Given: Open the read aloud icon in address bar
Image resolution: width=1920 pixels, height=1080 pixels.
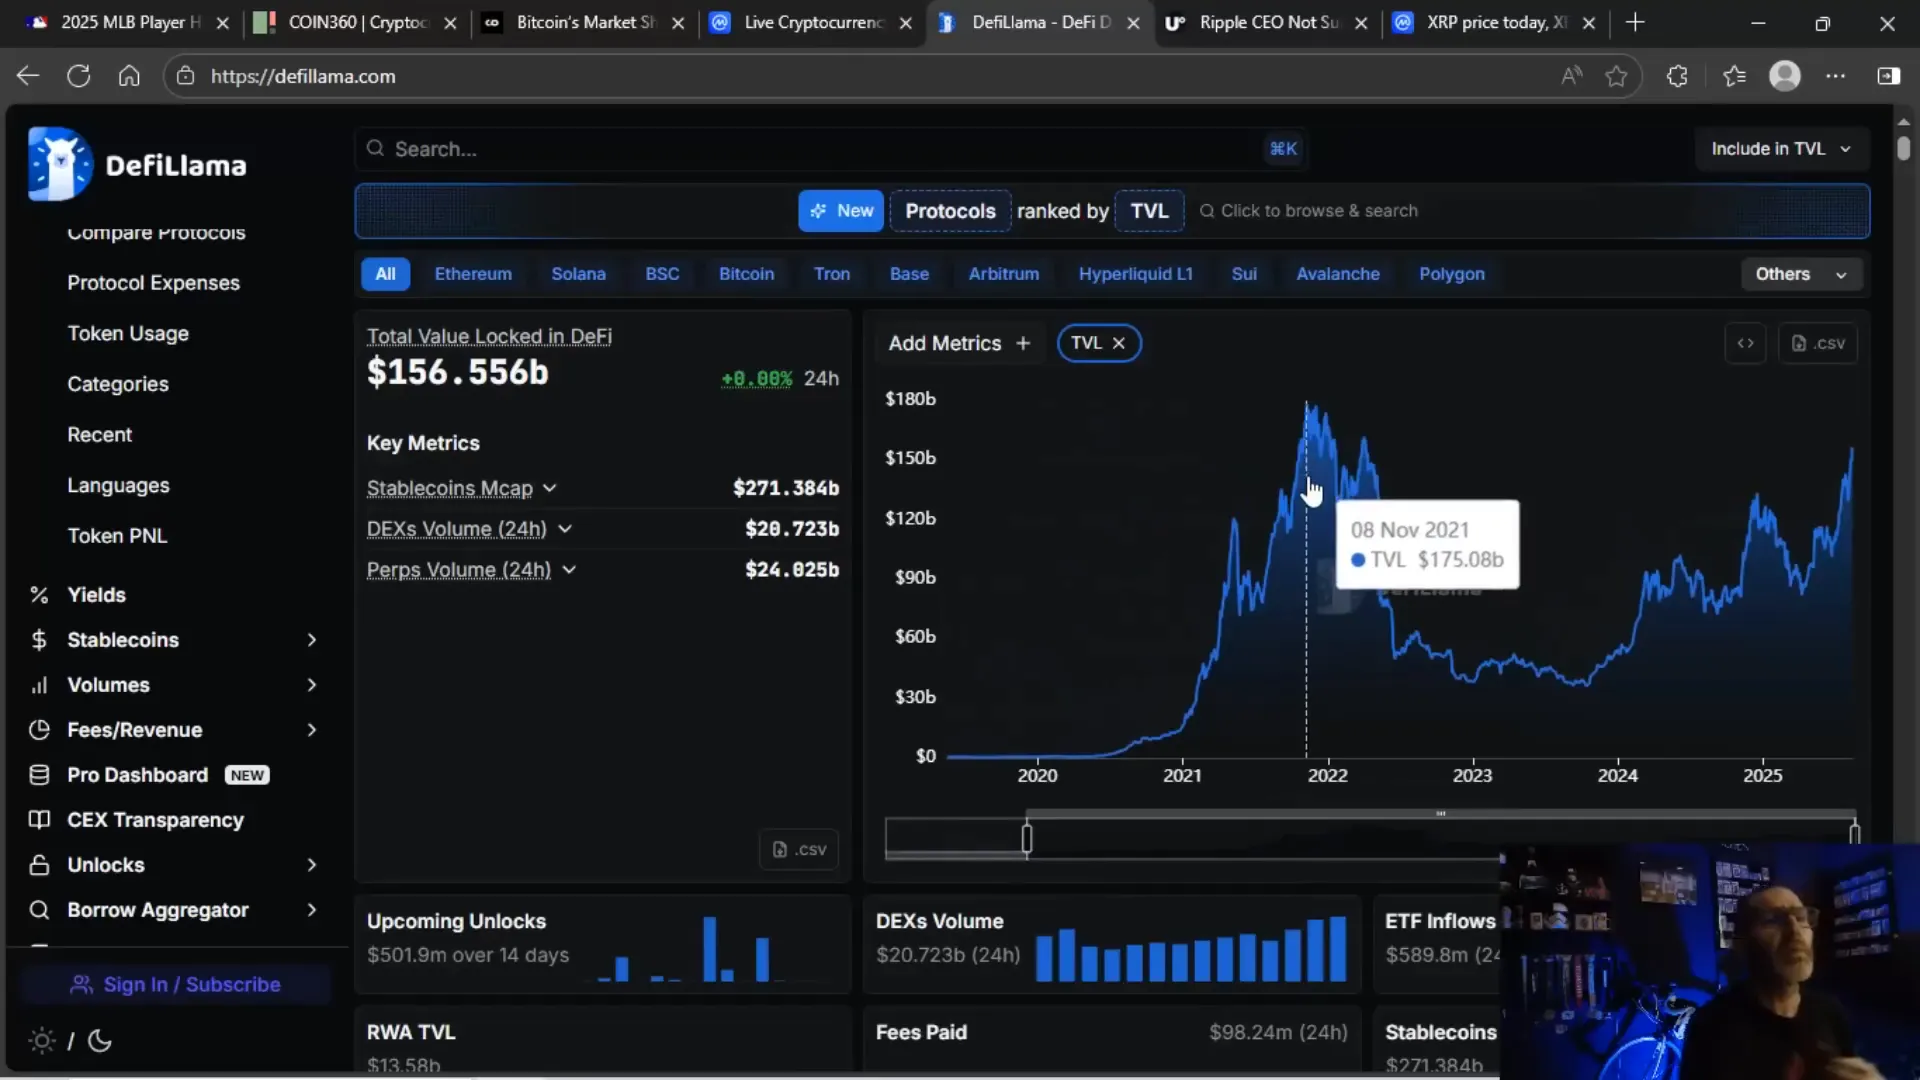Looking at the screenshot, I should 1571,76.
